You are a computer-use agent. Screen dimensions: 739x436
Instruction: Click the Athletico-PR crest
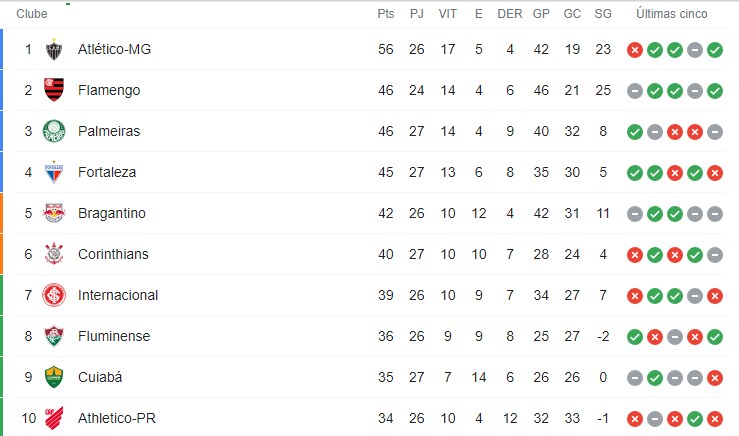pos(54,418)
